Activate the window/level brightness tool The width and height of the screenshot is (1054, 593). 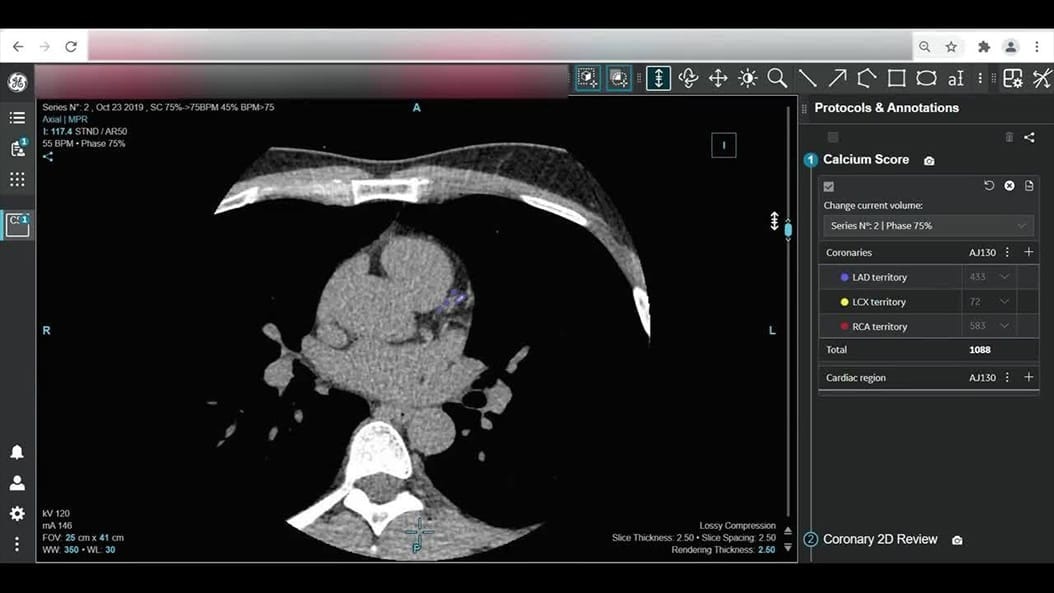click(747, 78)
